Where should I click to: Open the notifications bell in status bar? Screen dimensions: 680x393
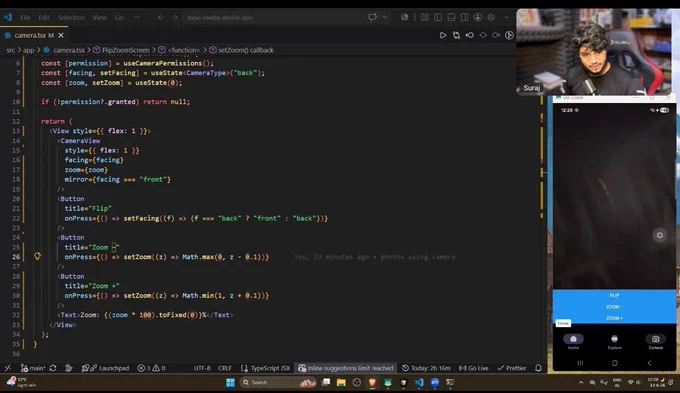[x=538, y=368]
